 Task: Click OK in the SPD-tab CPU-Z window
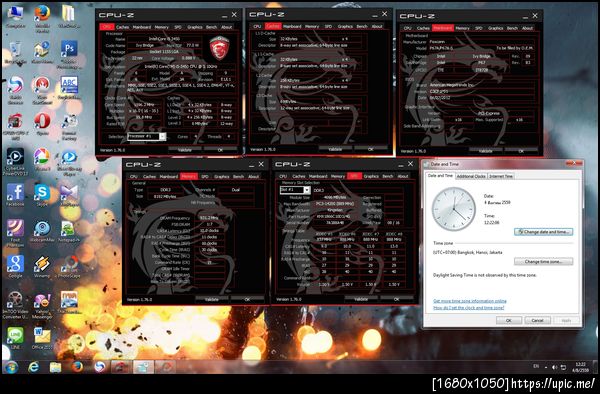pyautogui.click(x=396, y=299)
